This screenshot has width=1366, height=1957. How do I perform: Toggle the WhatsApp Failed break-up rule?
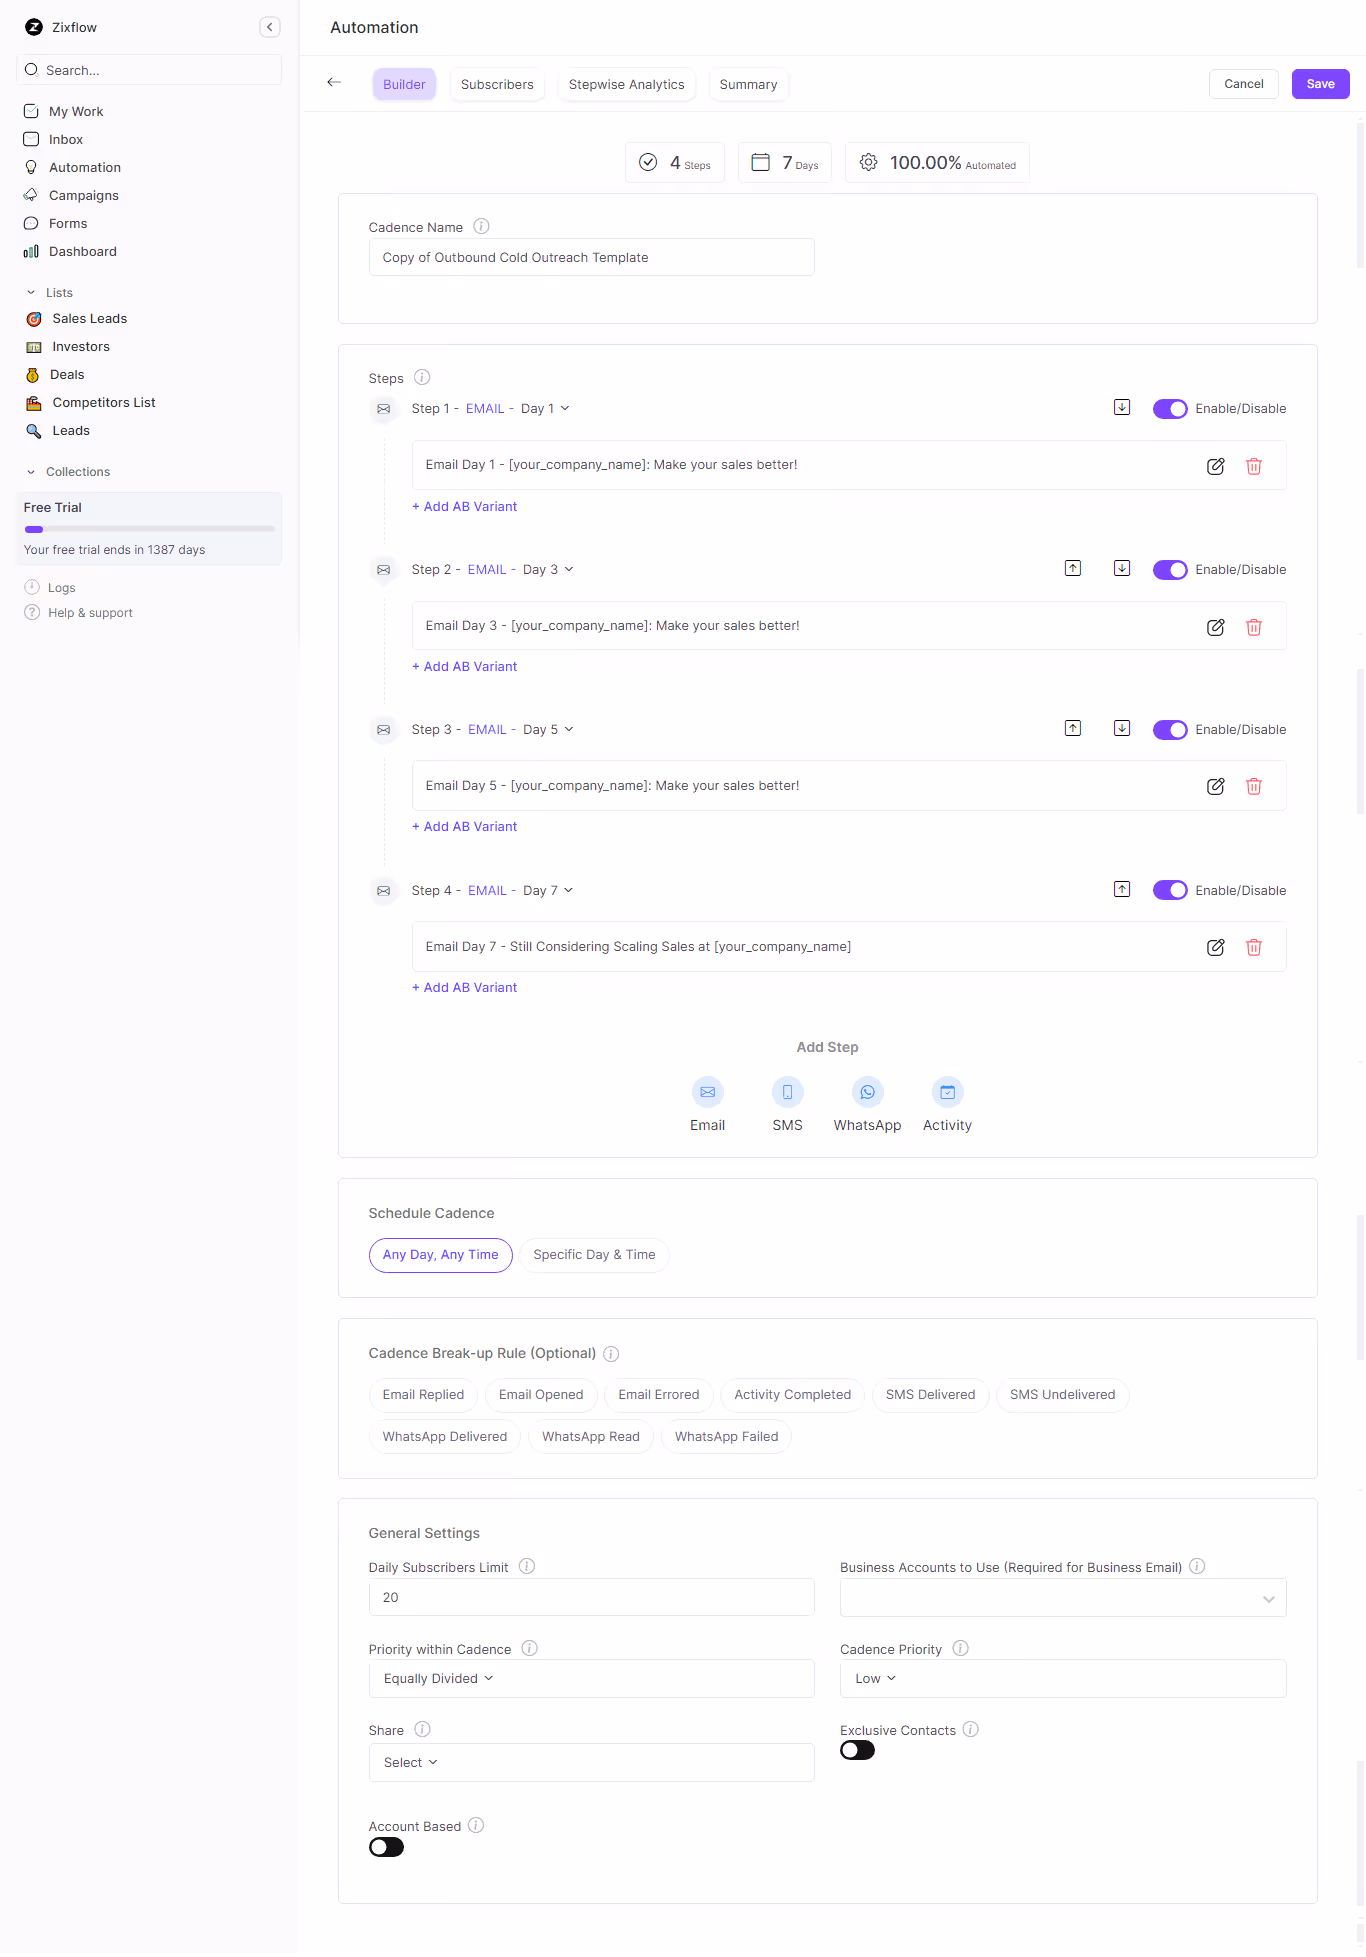pos(726,1437)
